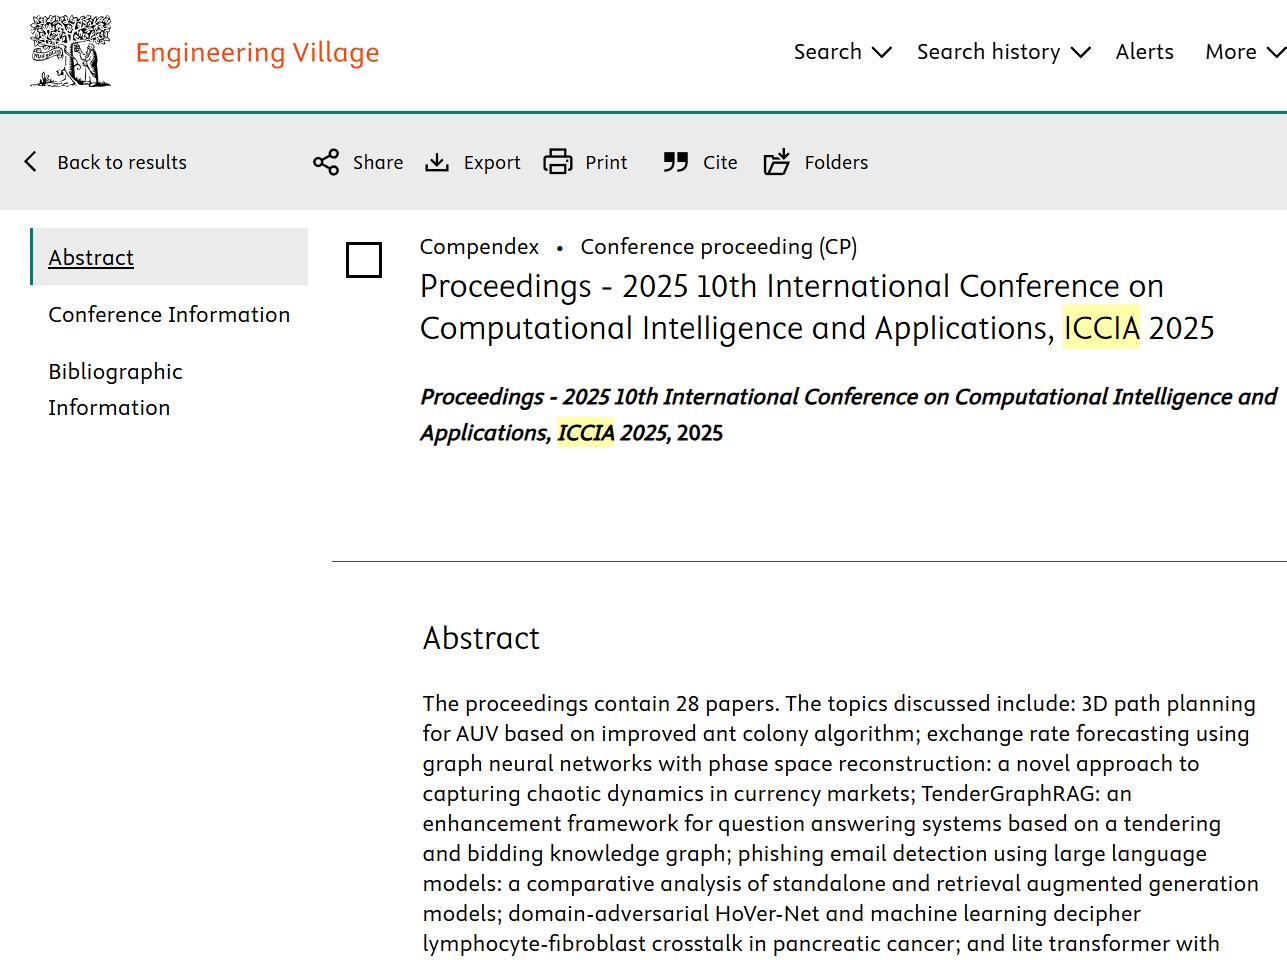Open the Alerts menu item
Viewport: 1287px width, 960px height.
click(1144, 52)
